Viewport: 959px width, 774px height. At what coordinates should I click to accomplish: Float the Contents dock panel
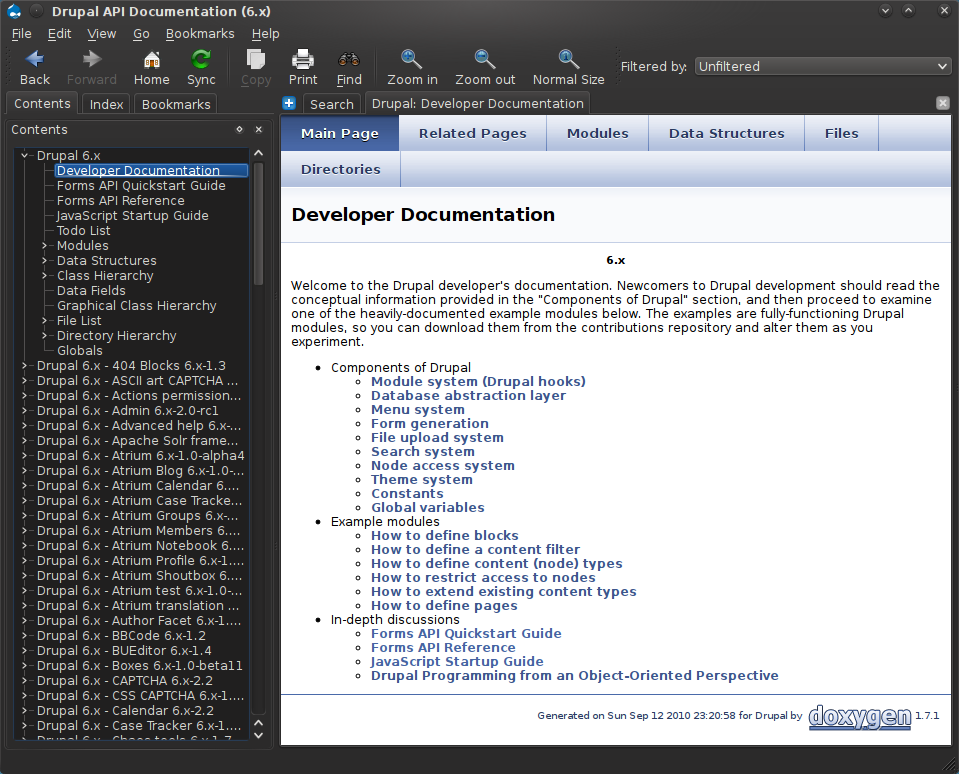240,130
